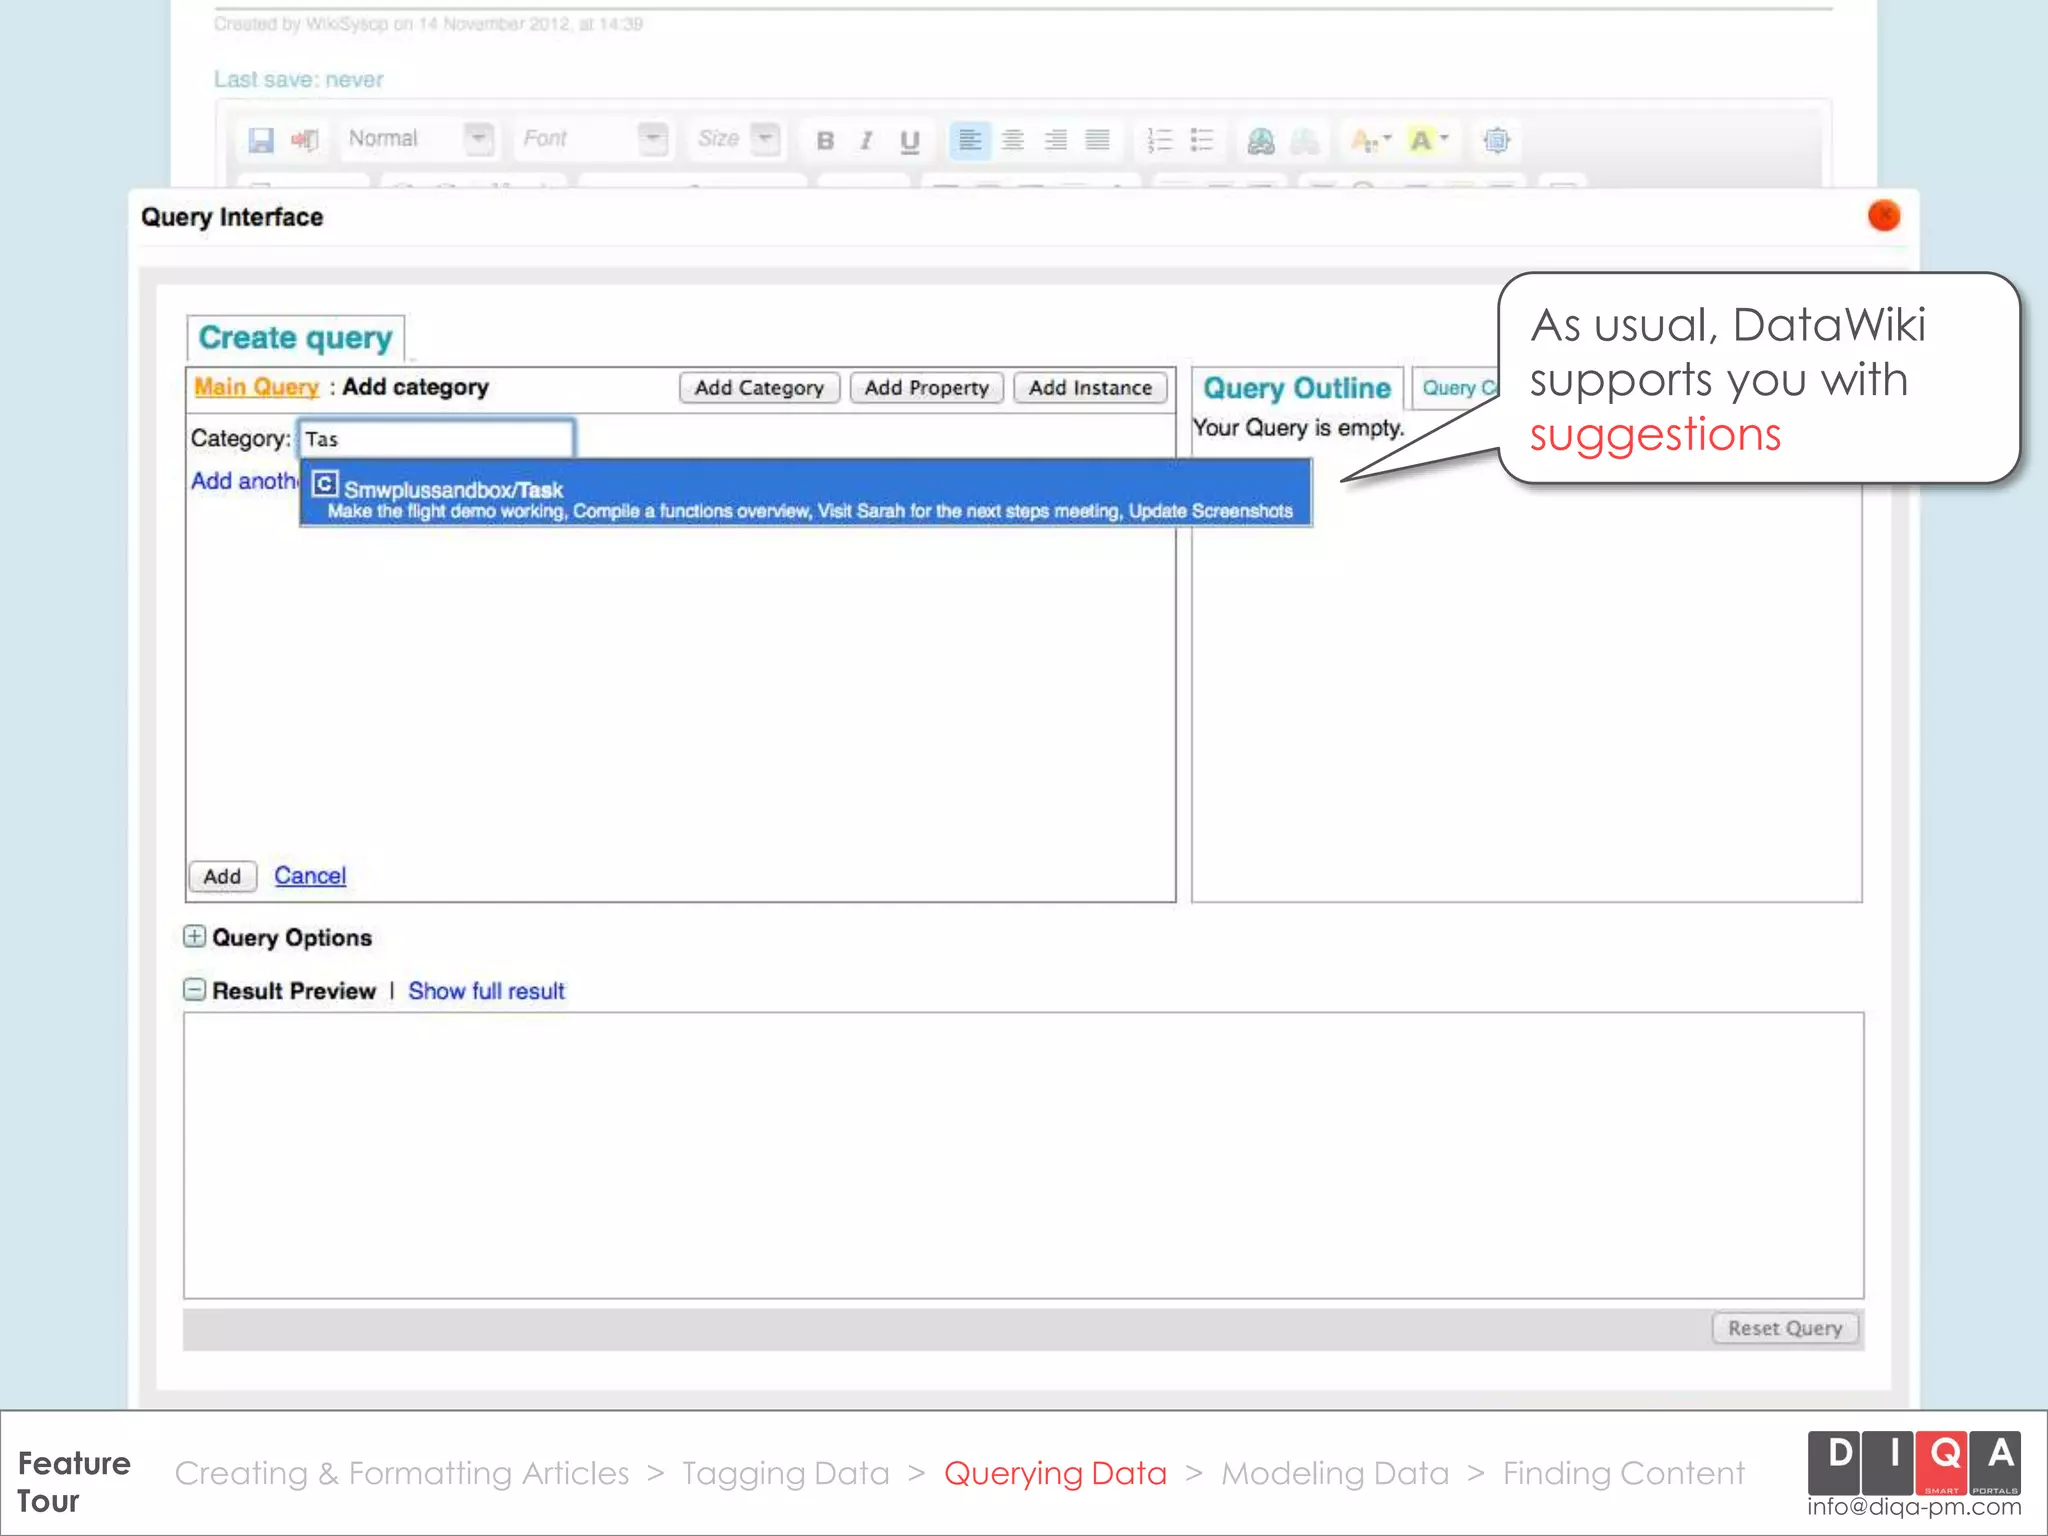Viewport: 2048px width, 1536px height.
Task: Click the DIQA logo
Action: click(1914, 1462)
